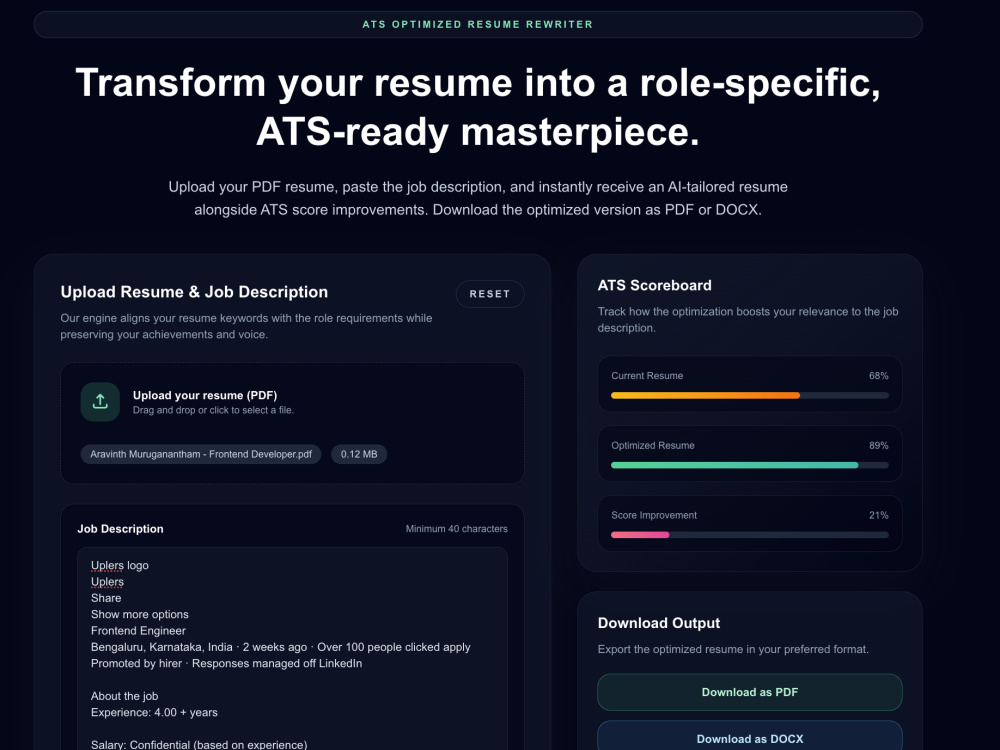Image resolution: width=1000 pixels, height=750 pixels.
Task: Download the resume as PDF
Action: point(749,692)
